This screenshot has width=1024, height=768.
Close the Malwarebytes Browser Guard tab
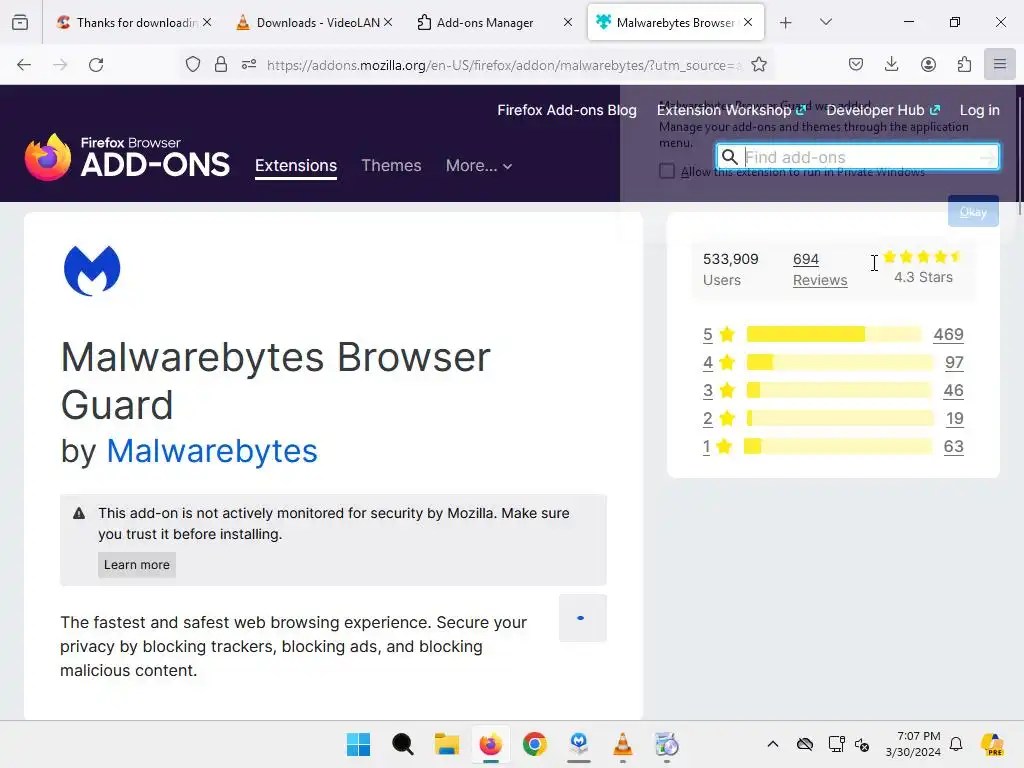748,22
